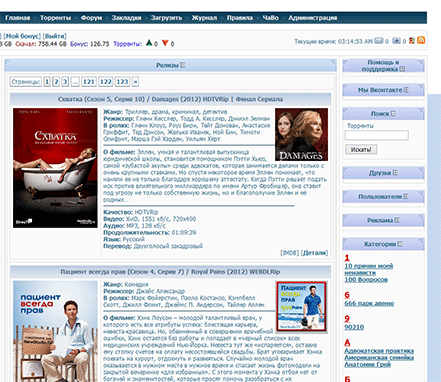The height and width of the screenshot is (382, 441).
Task: Open the sent messages outbox icon
Action: [x=396, y=41]
